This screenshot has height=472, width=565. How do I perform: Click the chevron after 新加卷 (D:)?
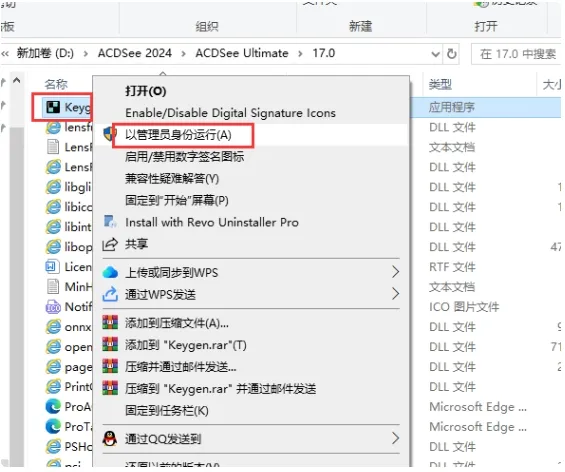[86, 54]
